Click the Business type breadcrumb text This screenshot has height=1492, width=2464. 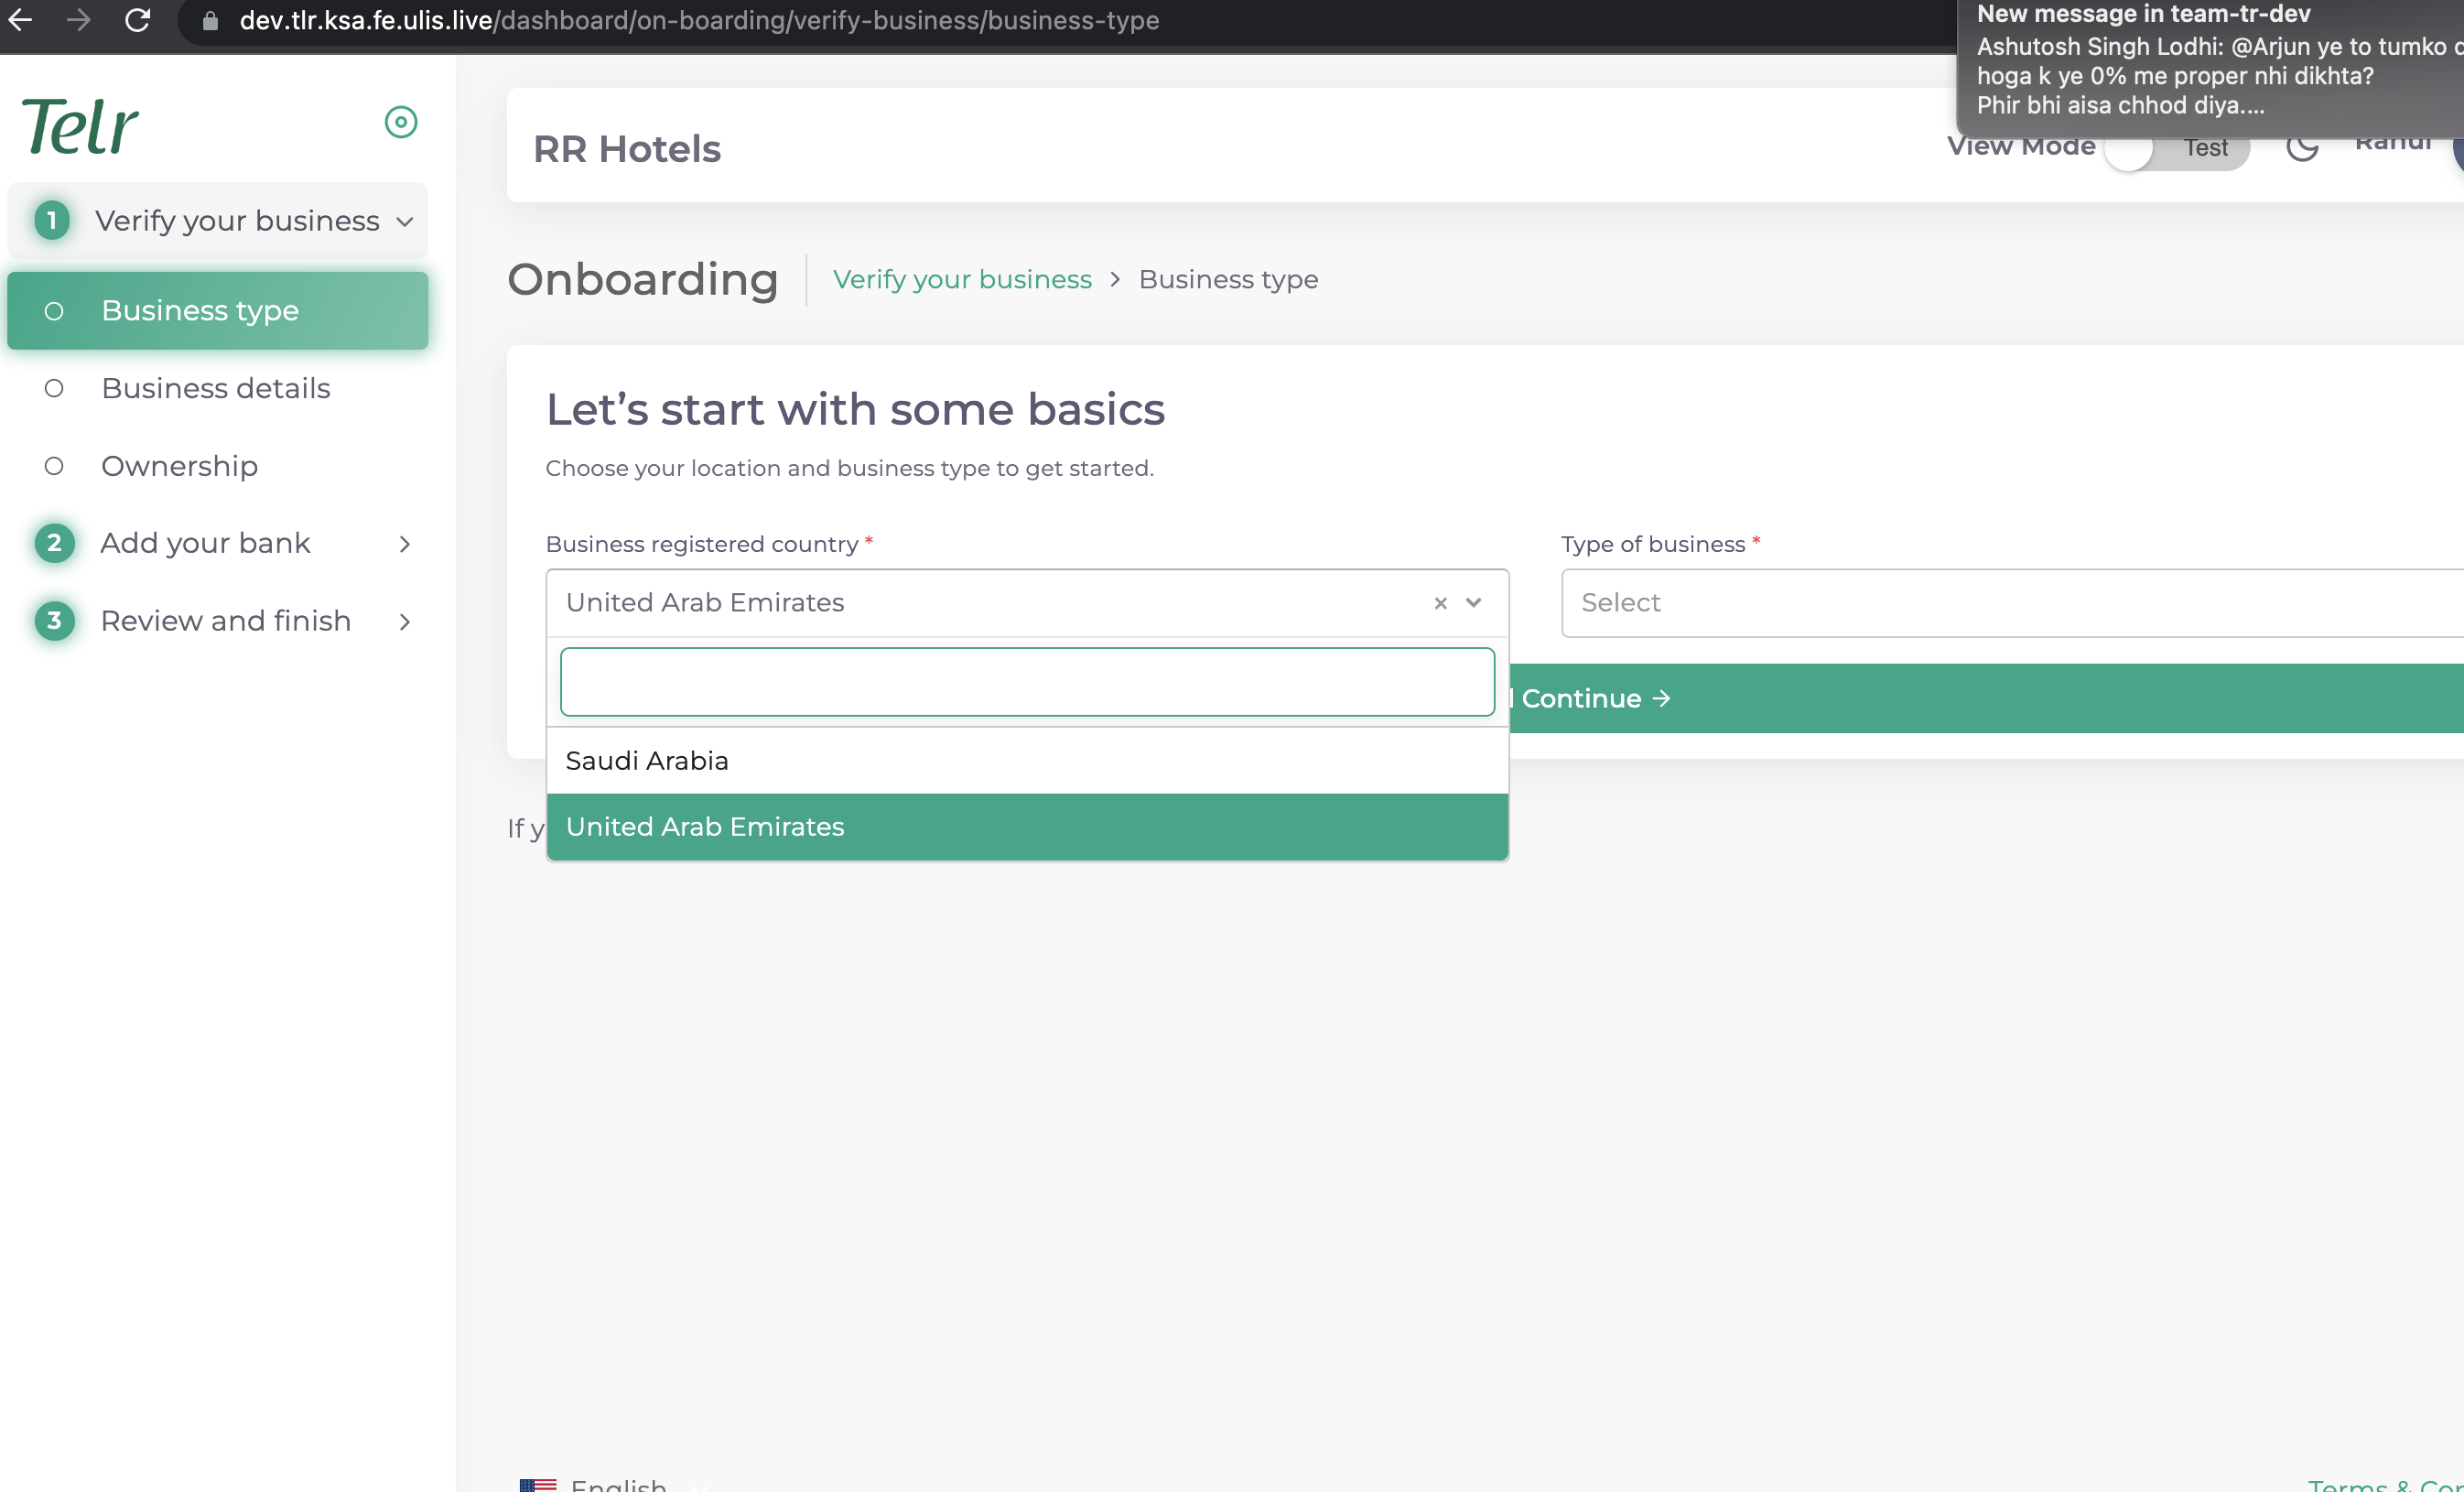click(1228, 280)
